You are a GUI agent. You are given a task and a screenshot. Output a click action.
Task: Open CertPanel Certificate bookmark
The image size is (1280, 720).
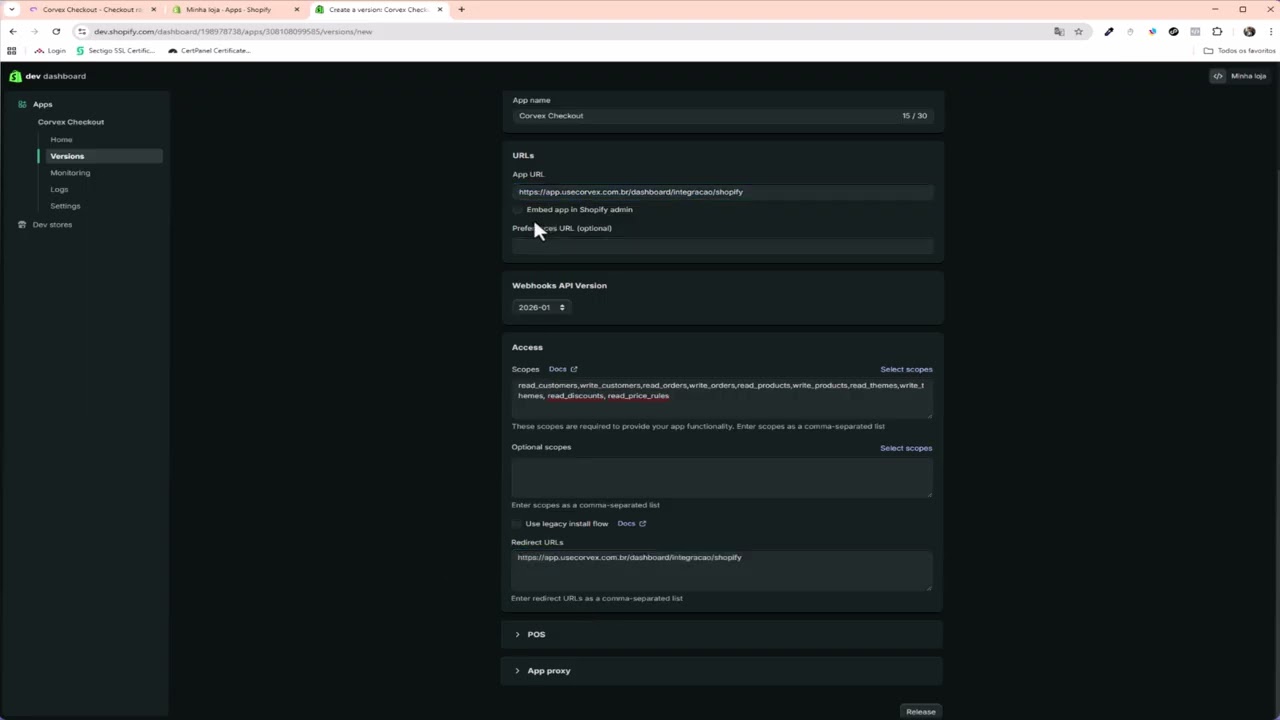(209, 50)
